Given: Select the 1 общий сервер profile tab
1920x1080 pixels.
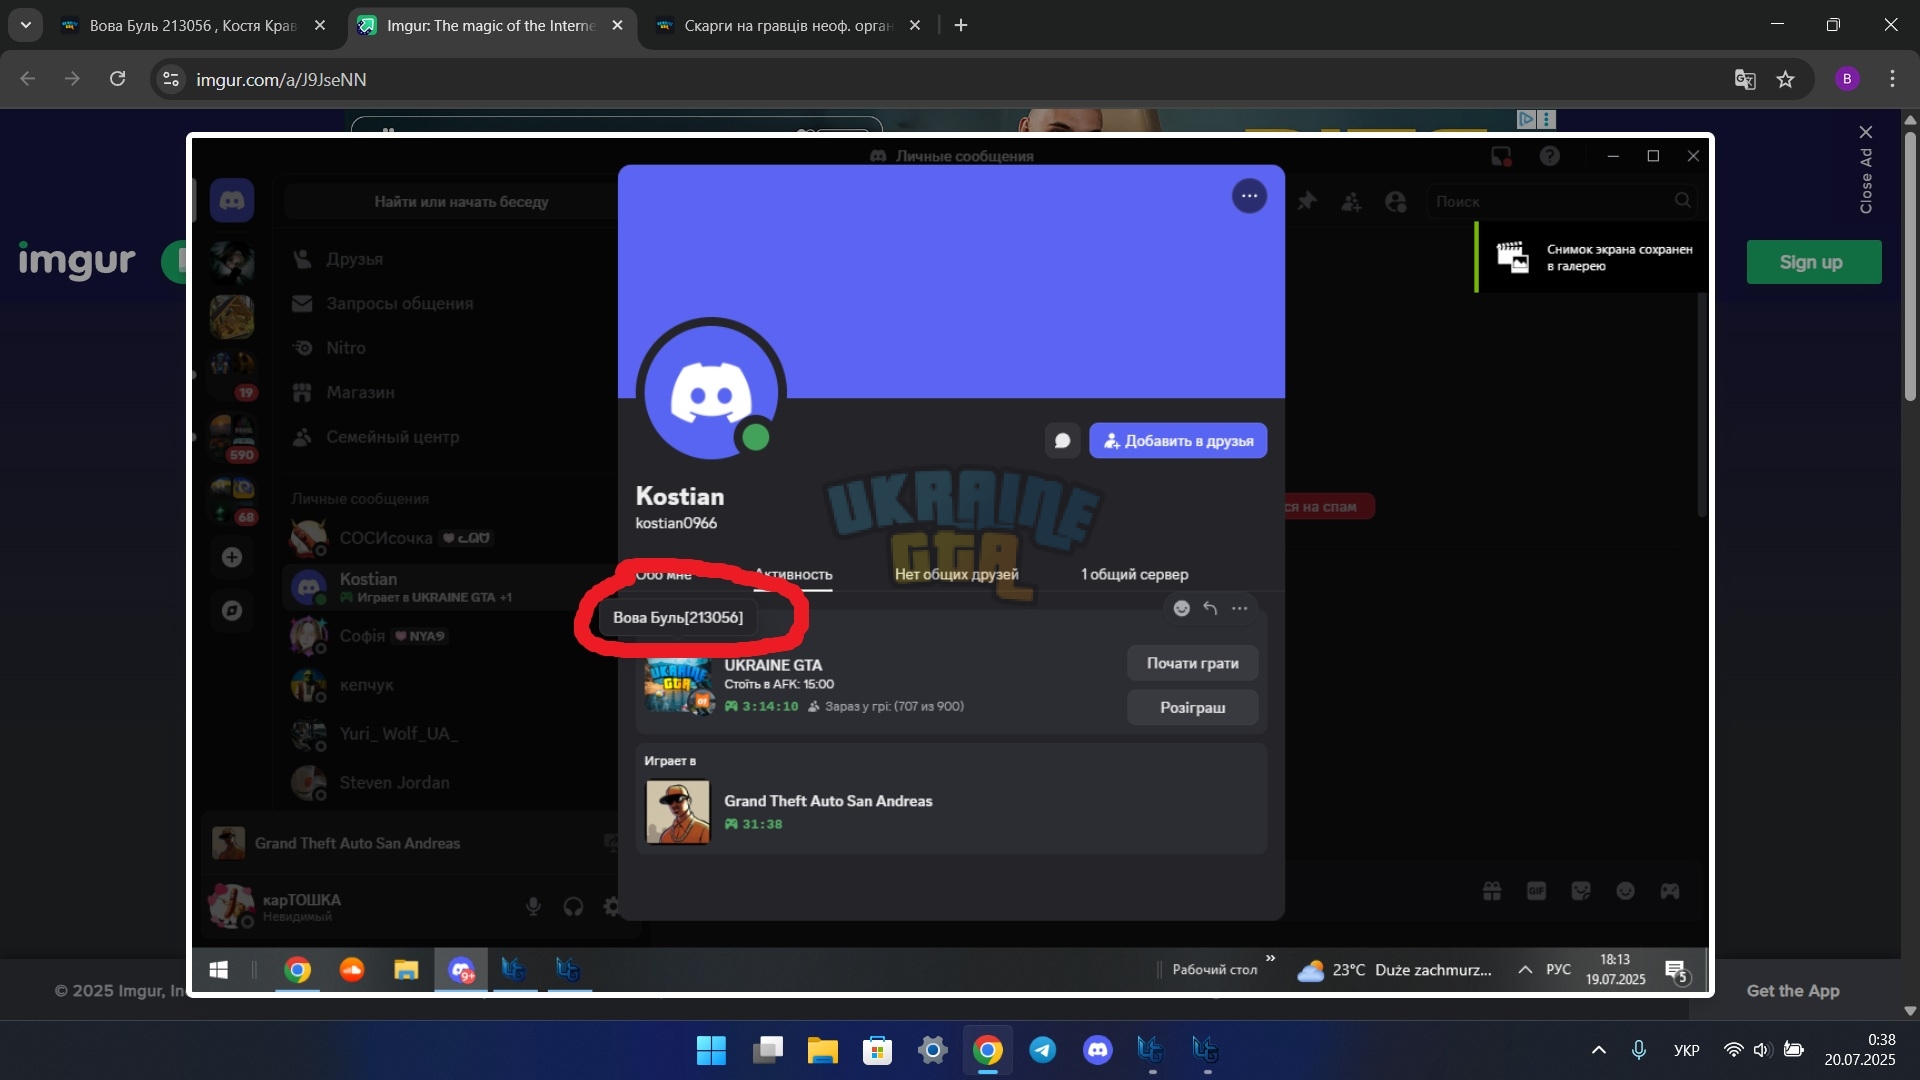Looking at the screenshot, I should click(1134, 575).
